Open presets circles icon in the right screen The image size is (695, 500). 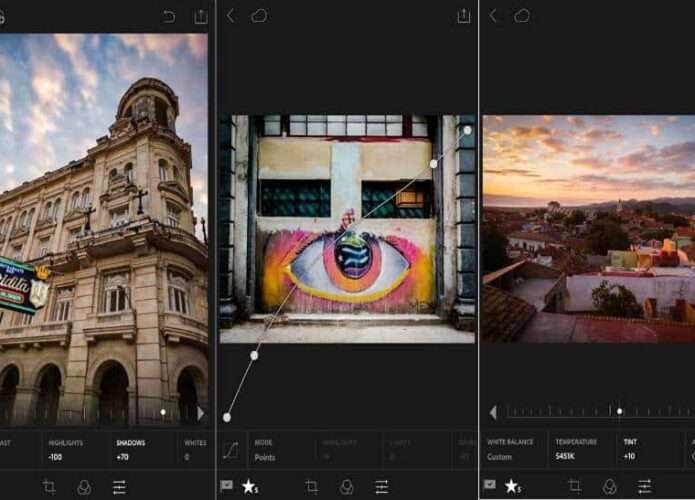(609, 487)
